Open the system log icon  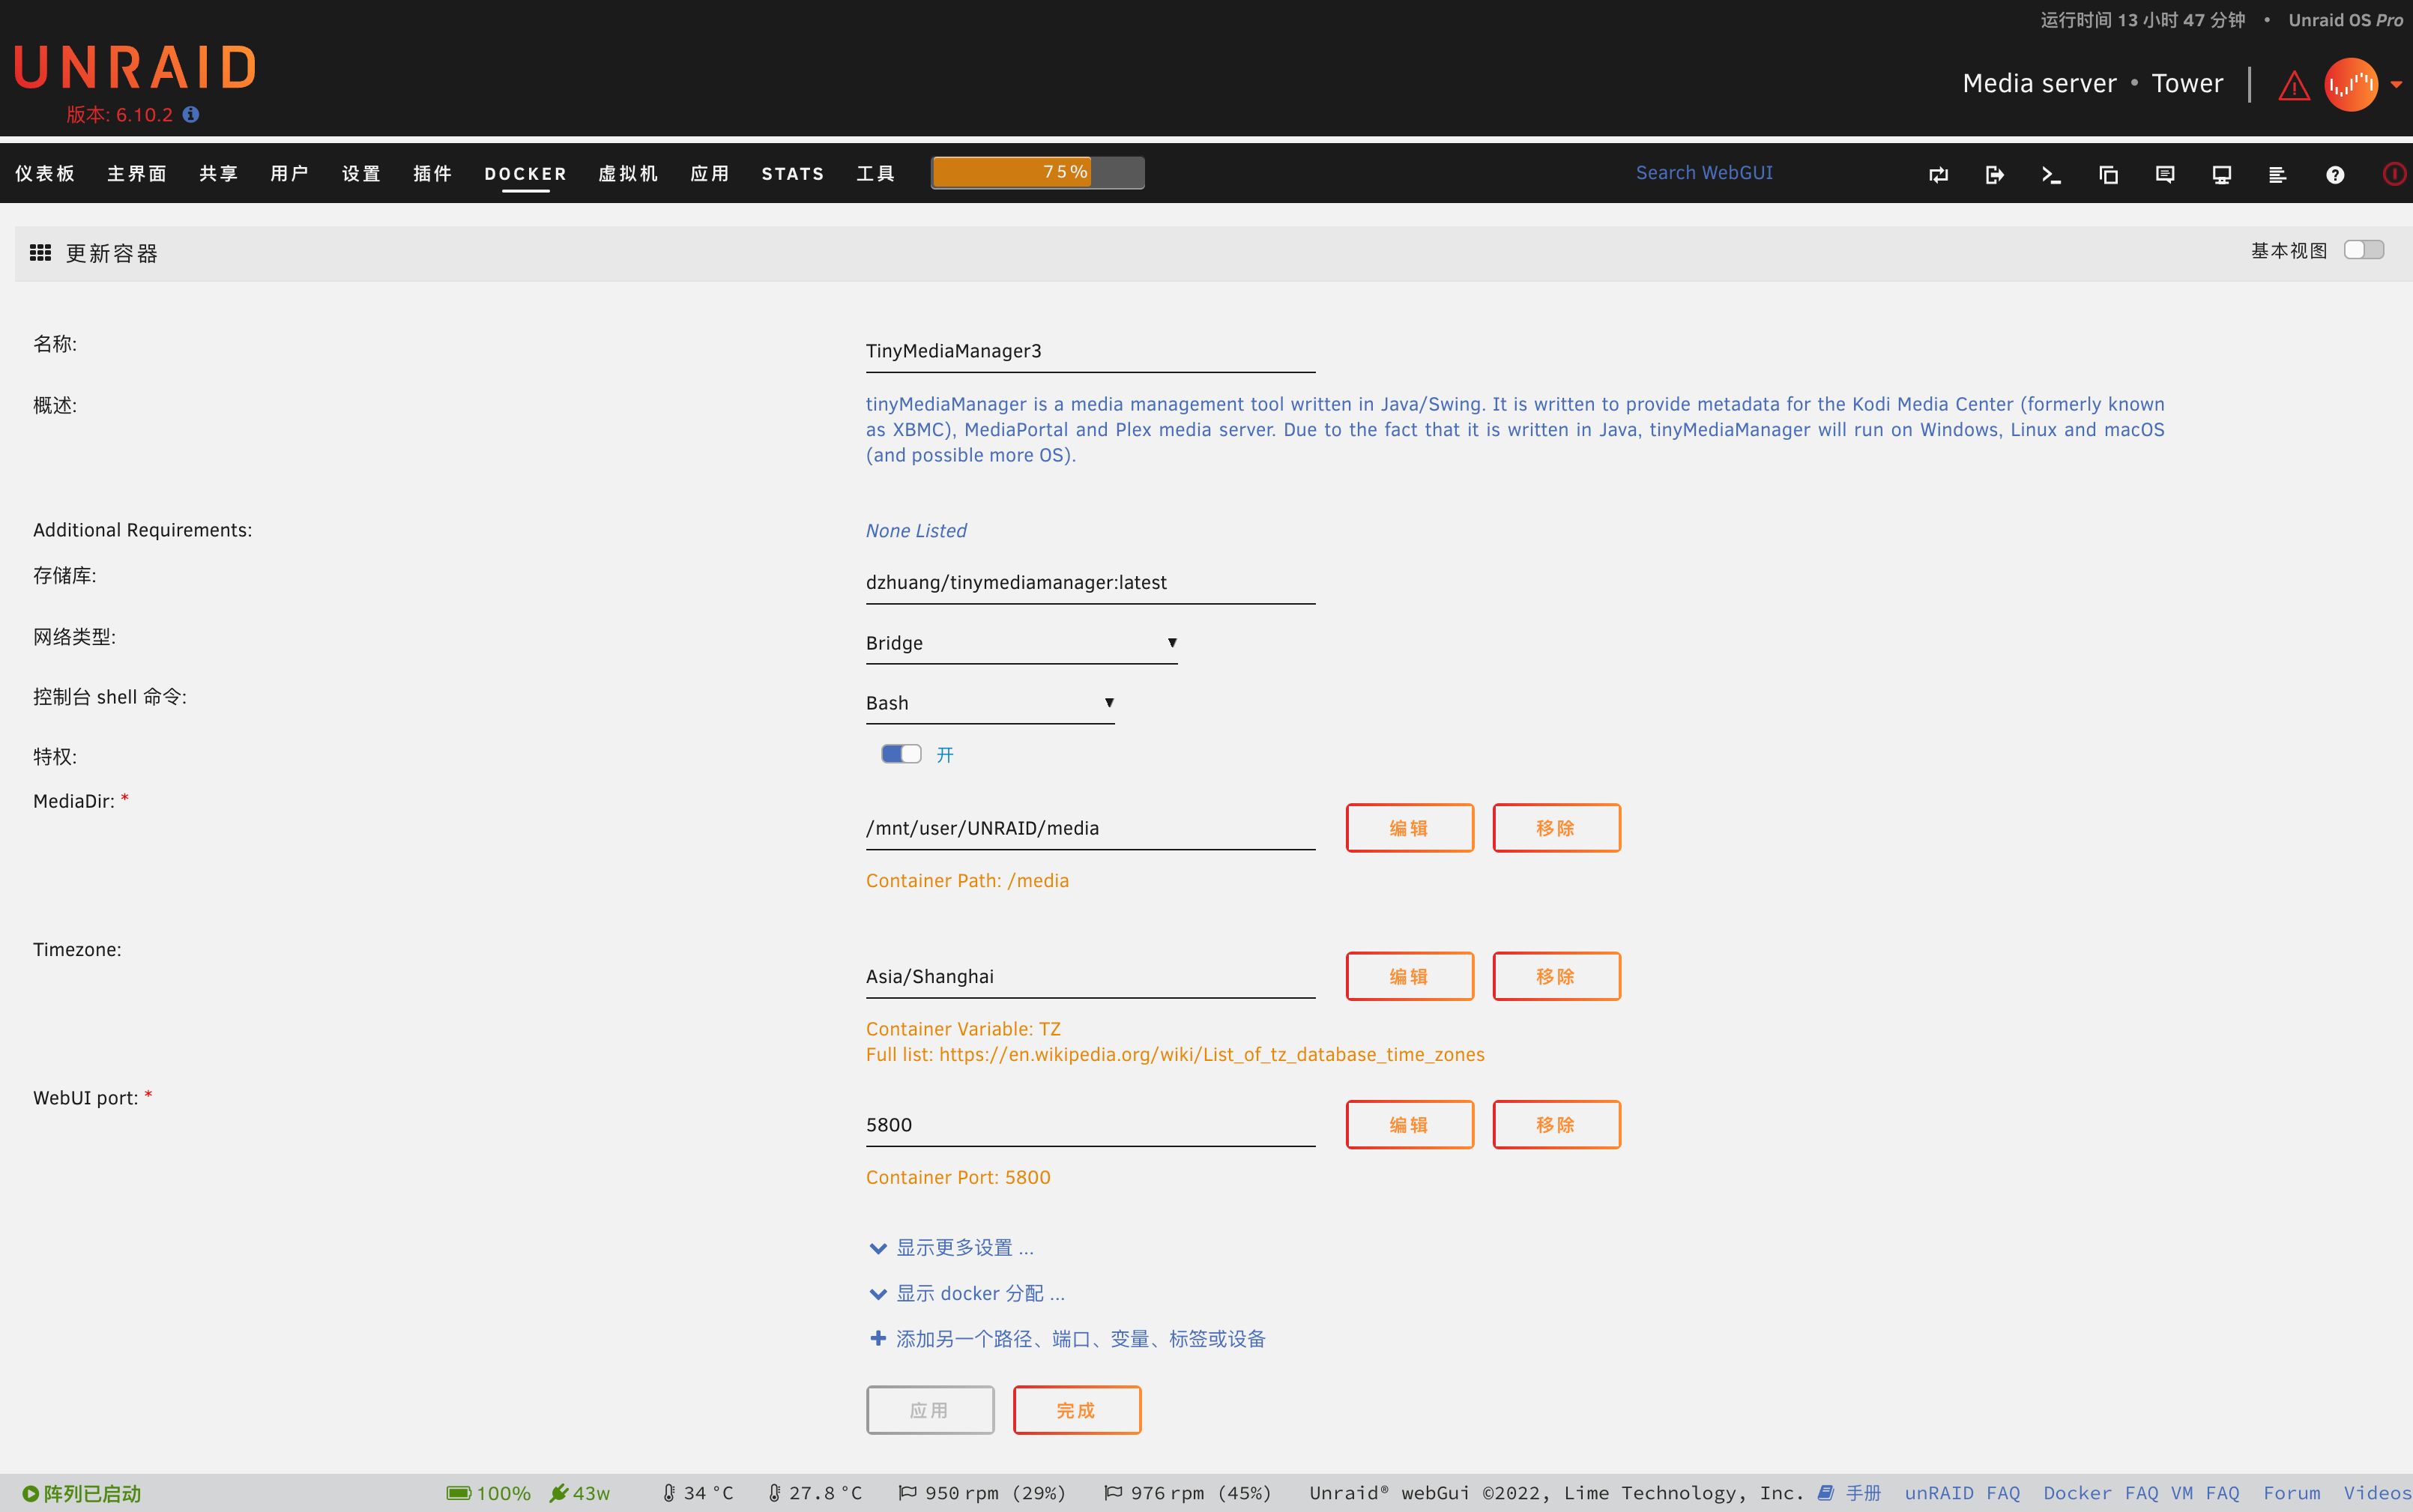point(2278,174)
